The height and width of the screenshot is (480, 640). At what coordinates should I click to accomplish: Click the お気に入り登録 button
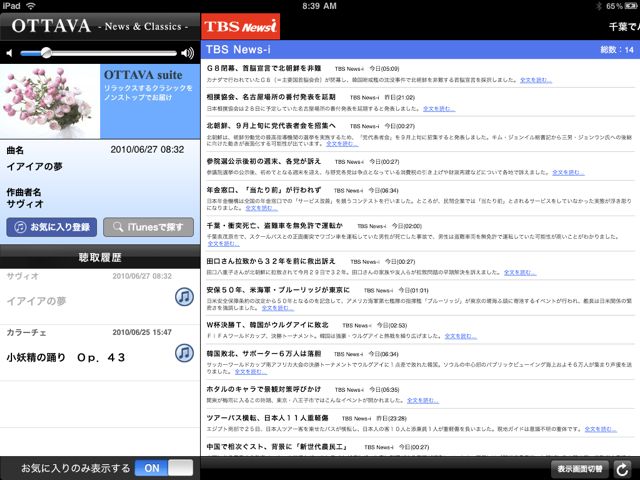point(51,227)
